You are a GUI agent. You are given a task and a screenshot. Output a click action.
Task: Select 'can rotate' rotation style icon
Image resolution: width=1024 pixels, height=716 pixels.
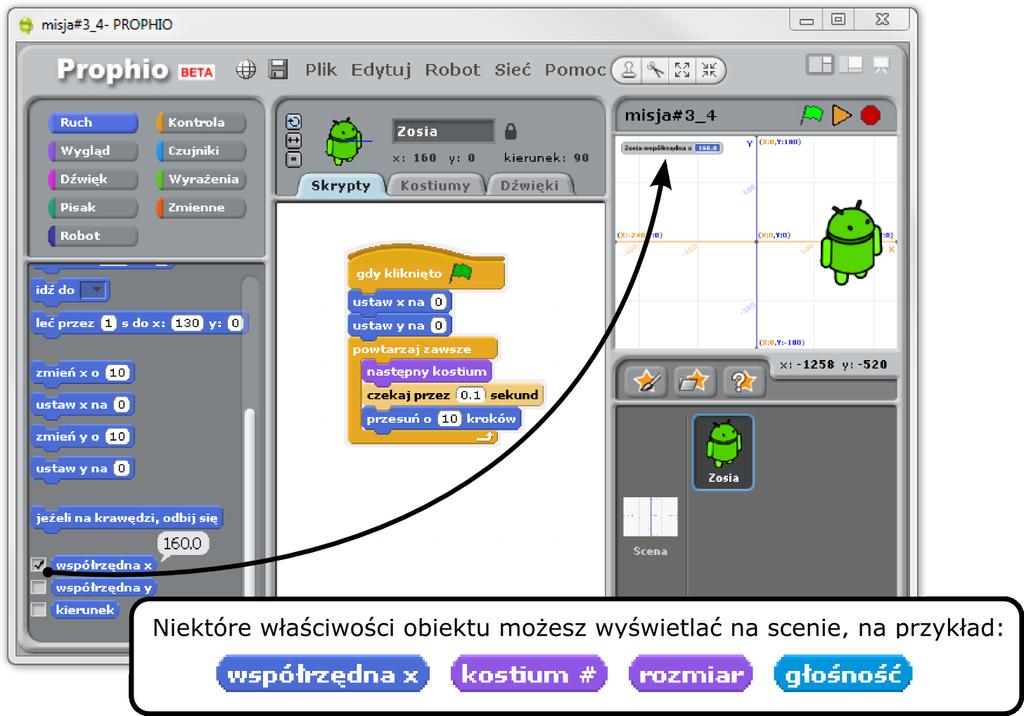[294, 122]
